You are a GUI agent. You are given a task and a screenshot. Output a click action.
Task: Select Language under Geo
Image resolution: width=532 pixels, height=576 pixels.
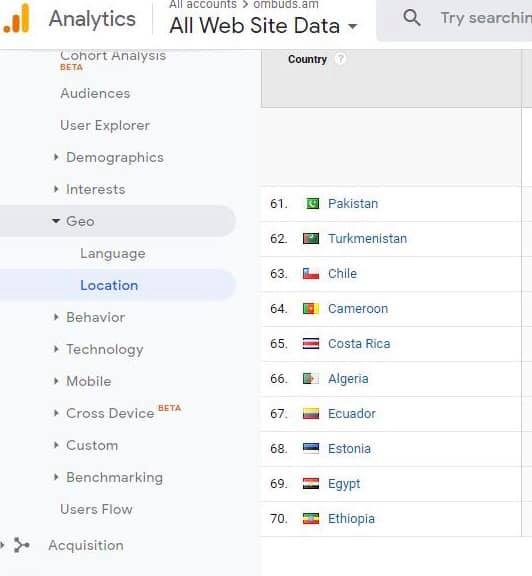point(113,253)
